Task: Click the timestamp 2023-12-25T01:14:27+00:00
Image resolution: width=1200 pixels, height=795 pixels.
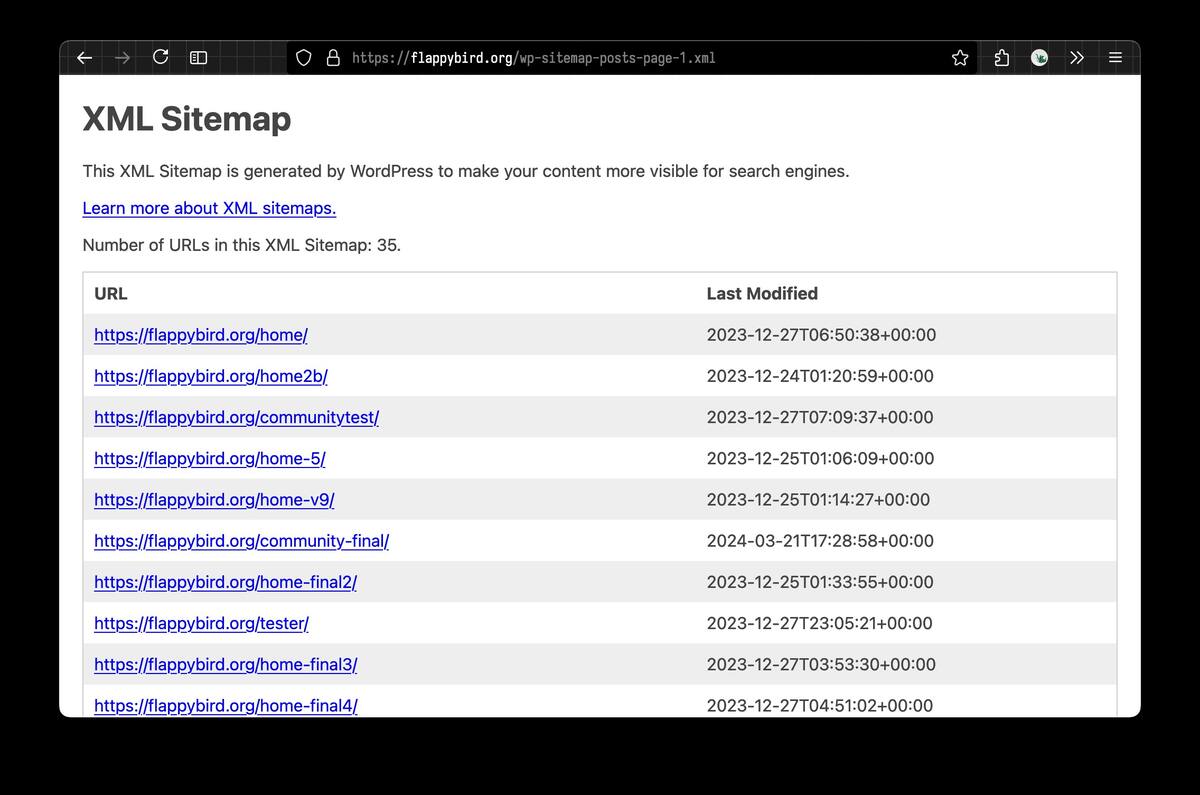Action: click(x=818, y=499)
